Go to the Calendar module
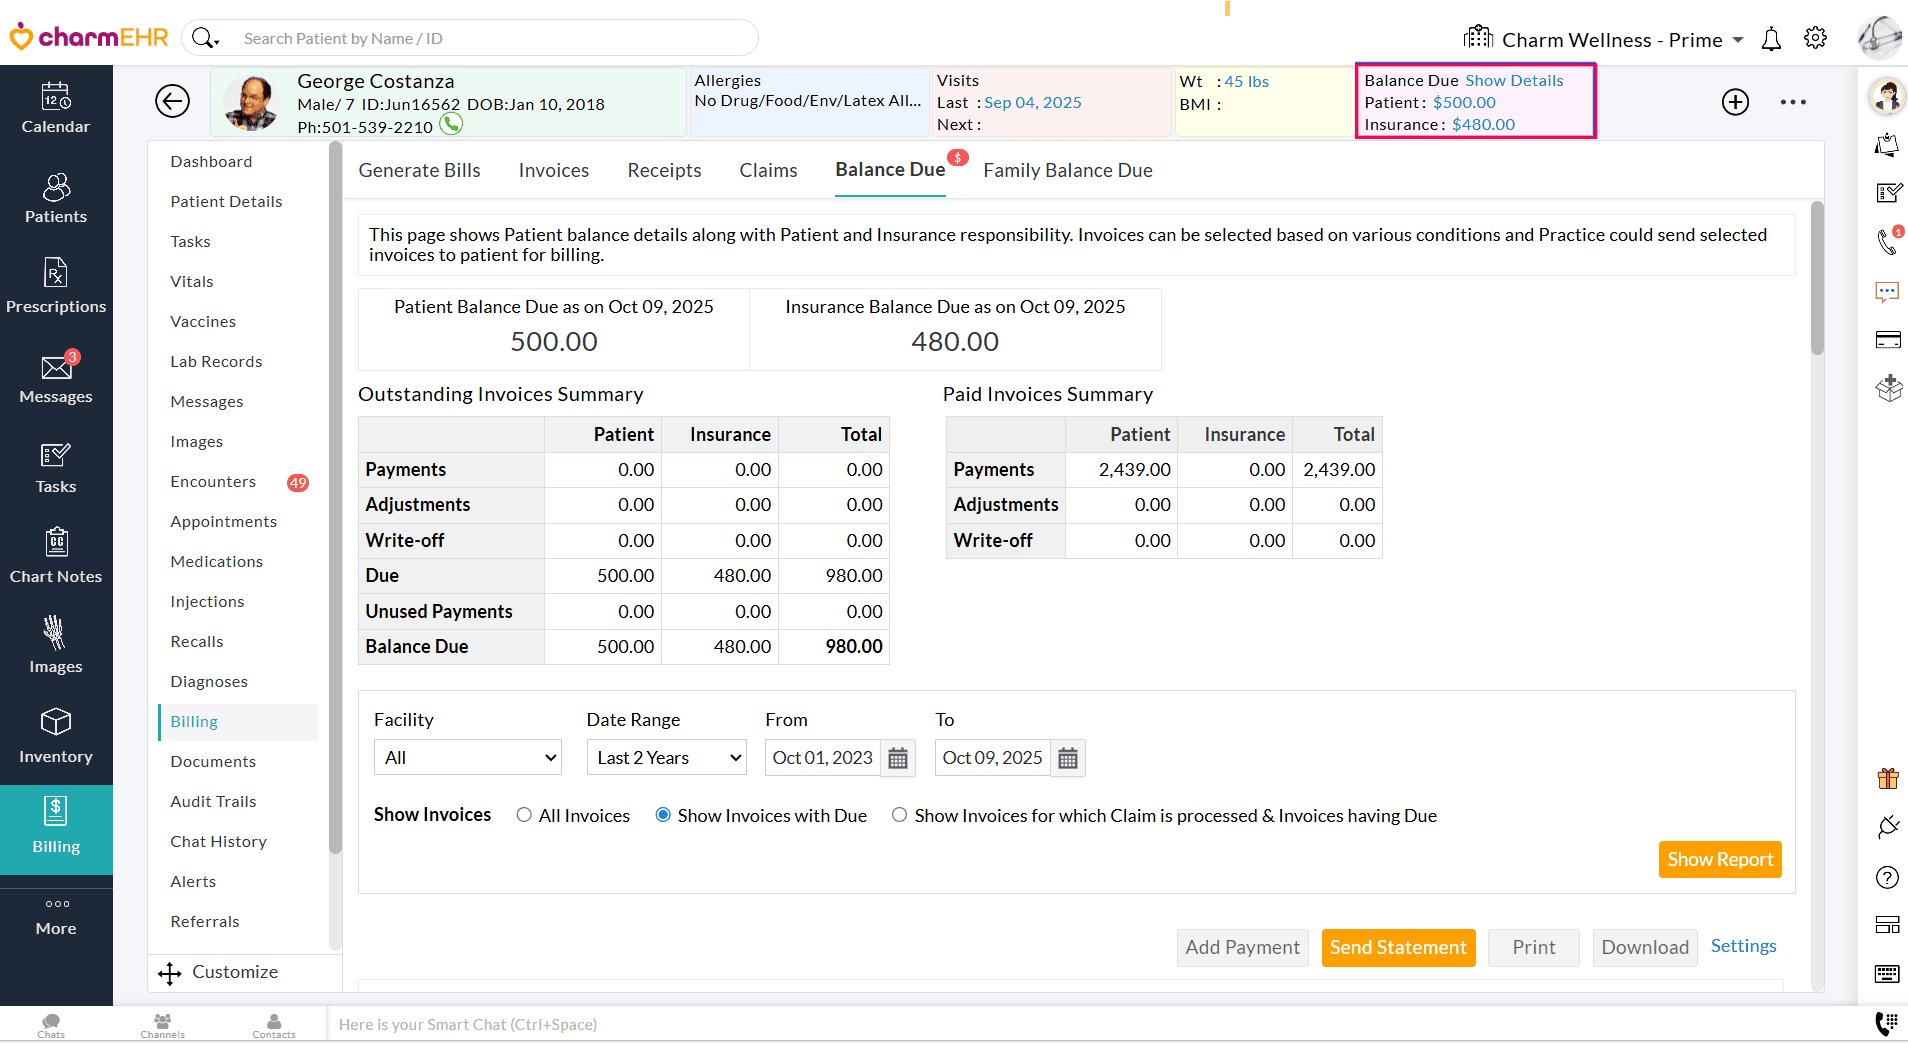The width and height of the screenshot is (1908, 1043). coord(56,108)
